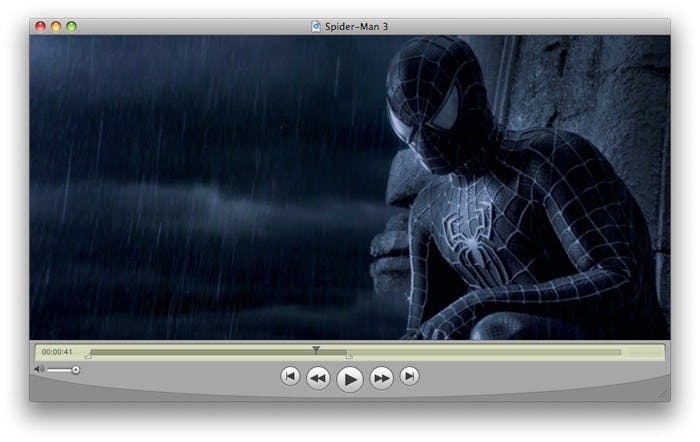This screenshot has width=700, height=442.
Task: Click the movie document icon in the title bar
Action: point(316,27)
